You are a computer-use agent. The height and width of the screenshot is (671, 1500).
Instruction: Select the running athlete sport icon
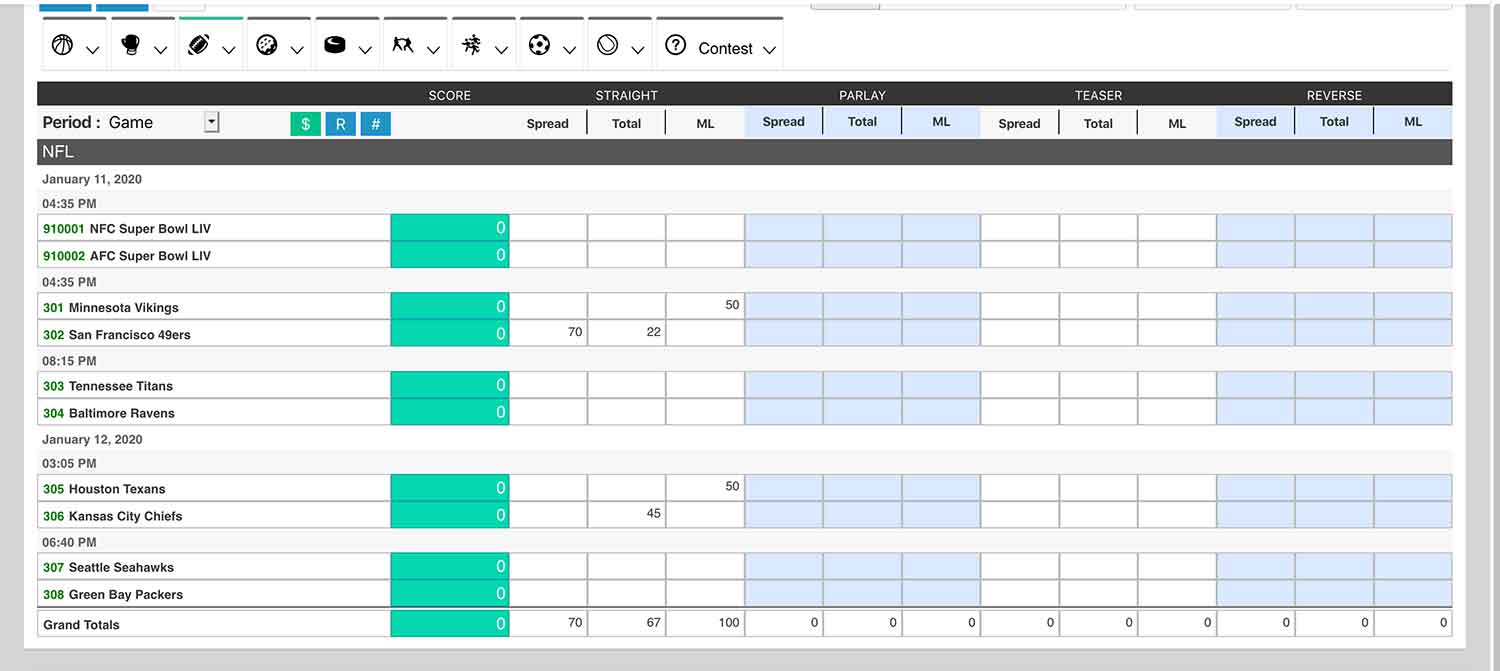(471, 45)
